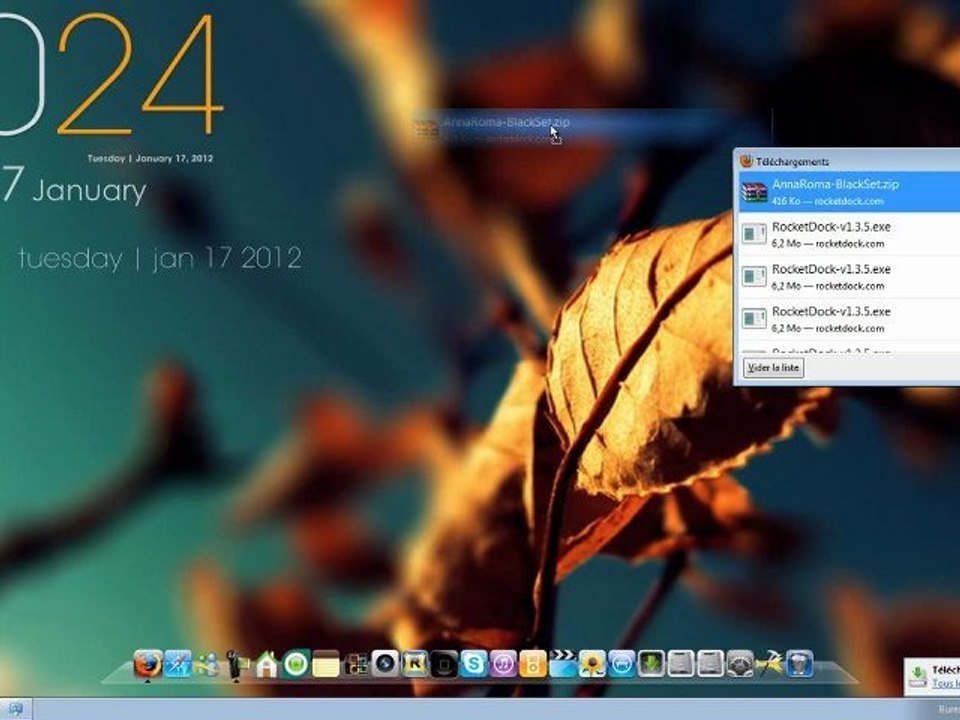Click the 'tuesday | jan 17 2012' widget

pos(160,258)
